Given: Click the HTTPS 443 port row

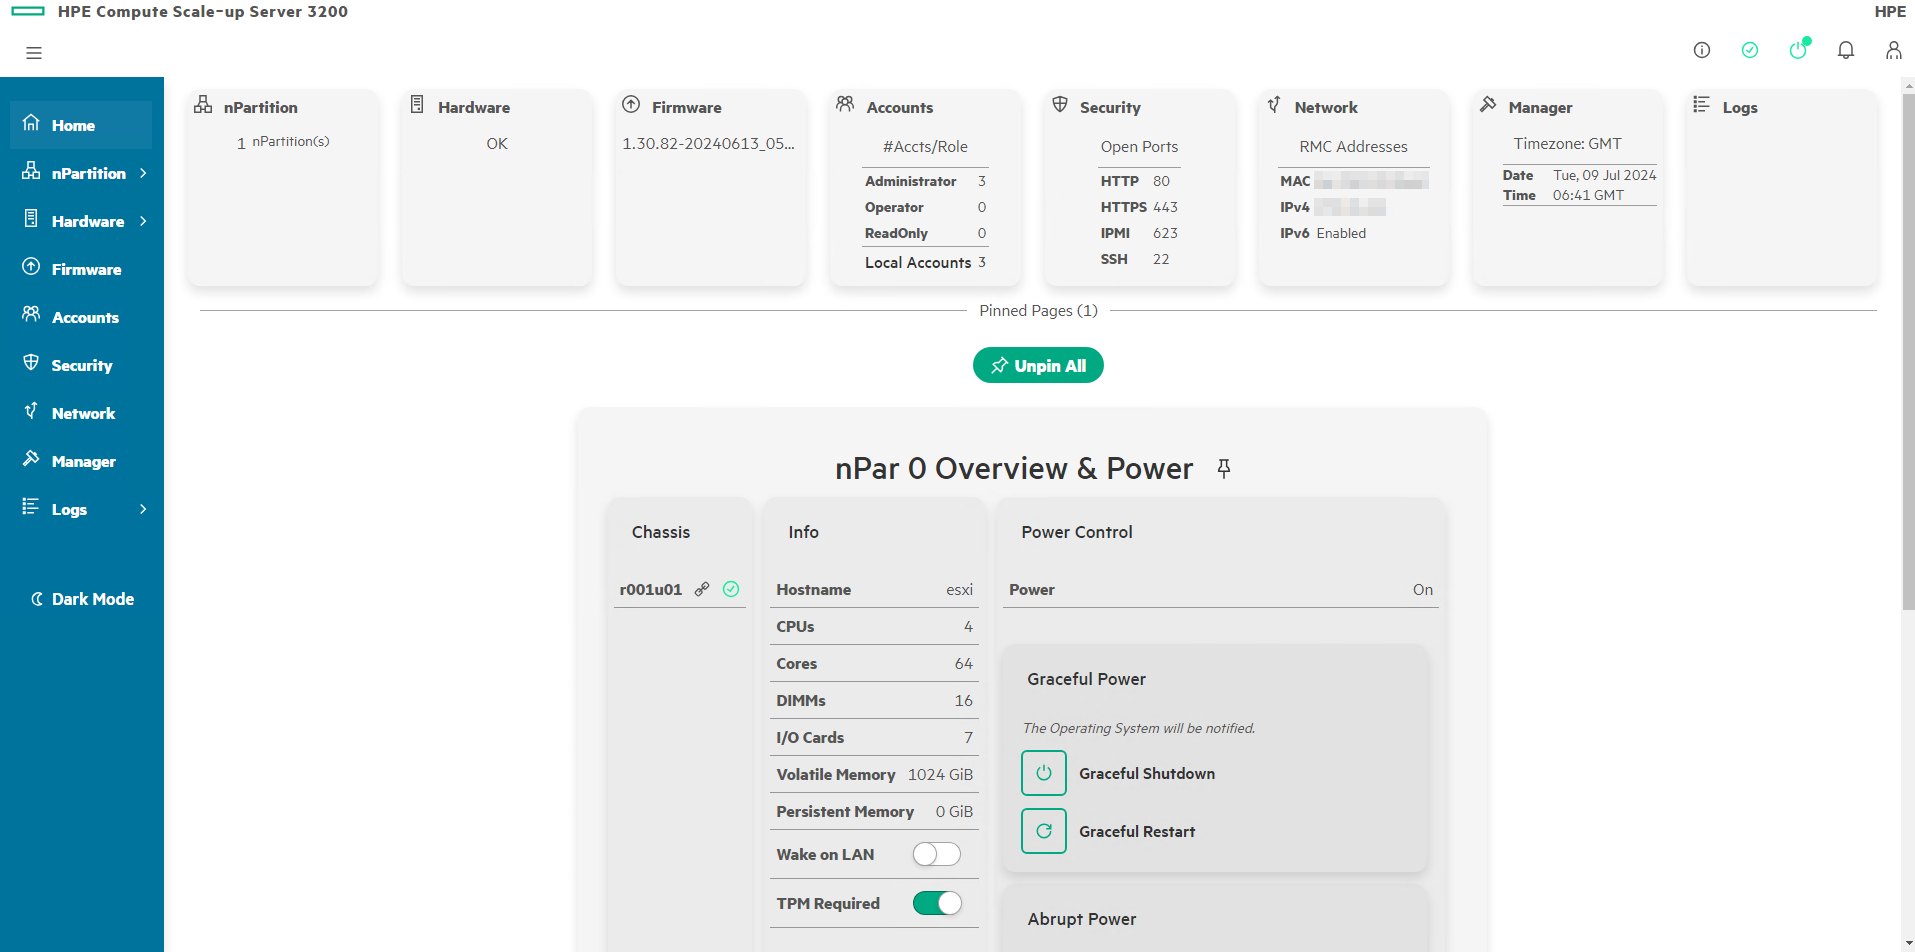Looking at the screenshot, I should [1139, 207].
